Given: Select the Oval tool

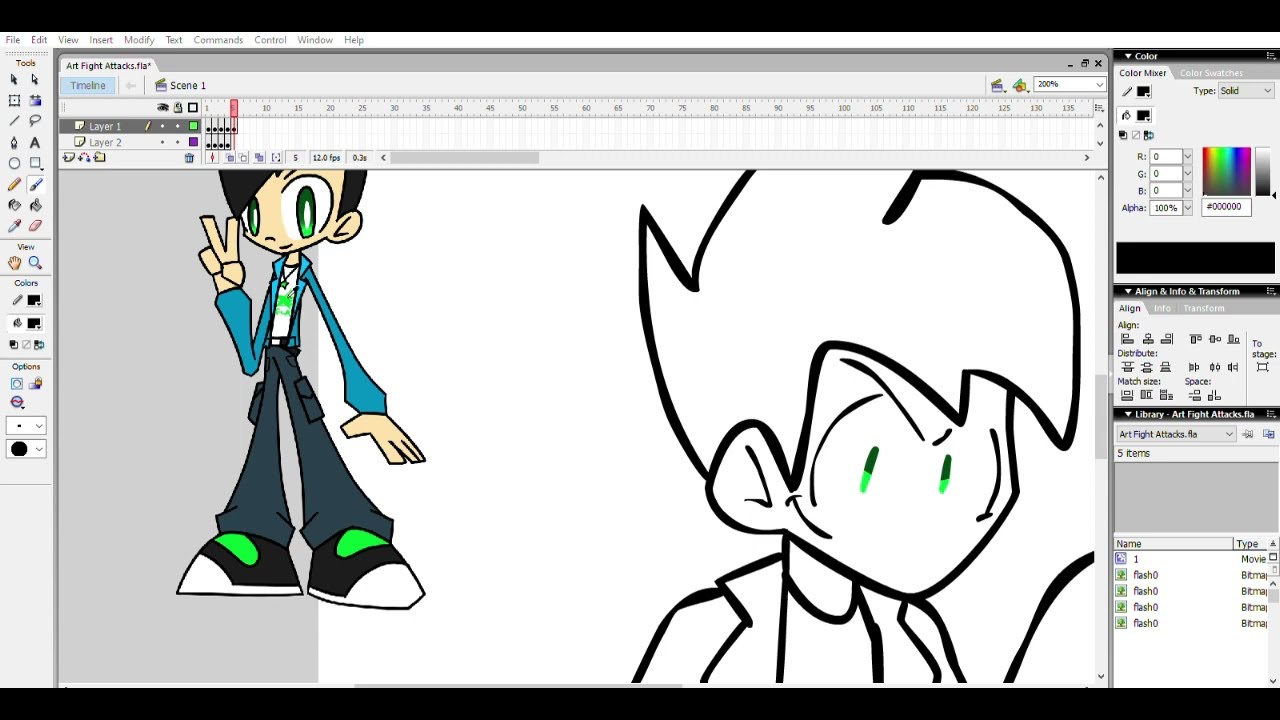Looking at the screenshot, I should (x=14, y=163).
